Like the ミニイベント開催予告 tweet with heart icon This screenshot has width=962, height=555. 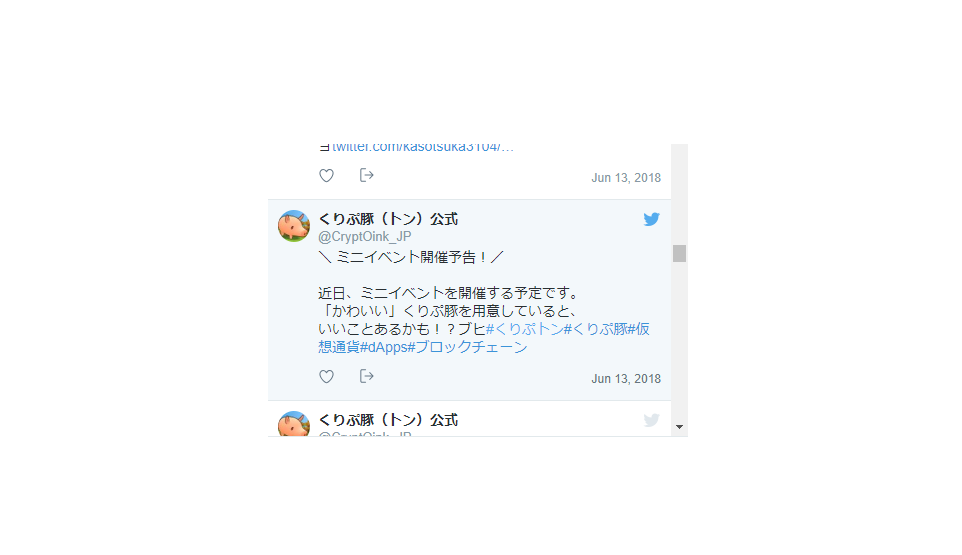point(326,377)
